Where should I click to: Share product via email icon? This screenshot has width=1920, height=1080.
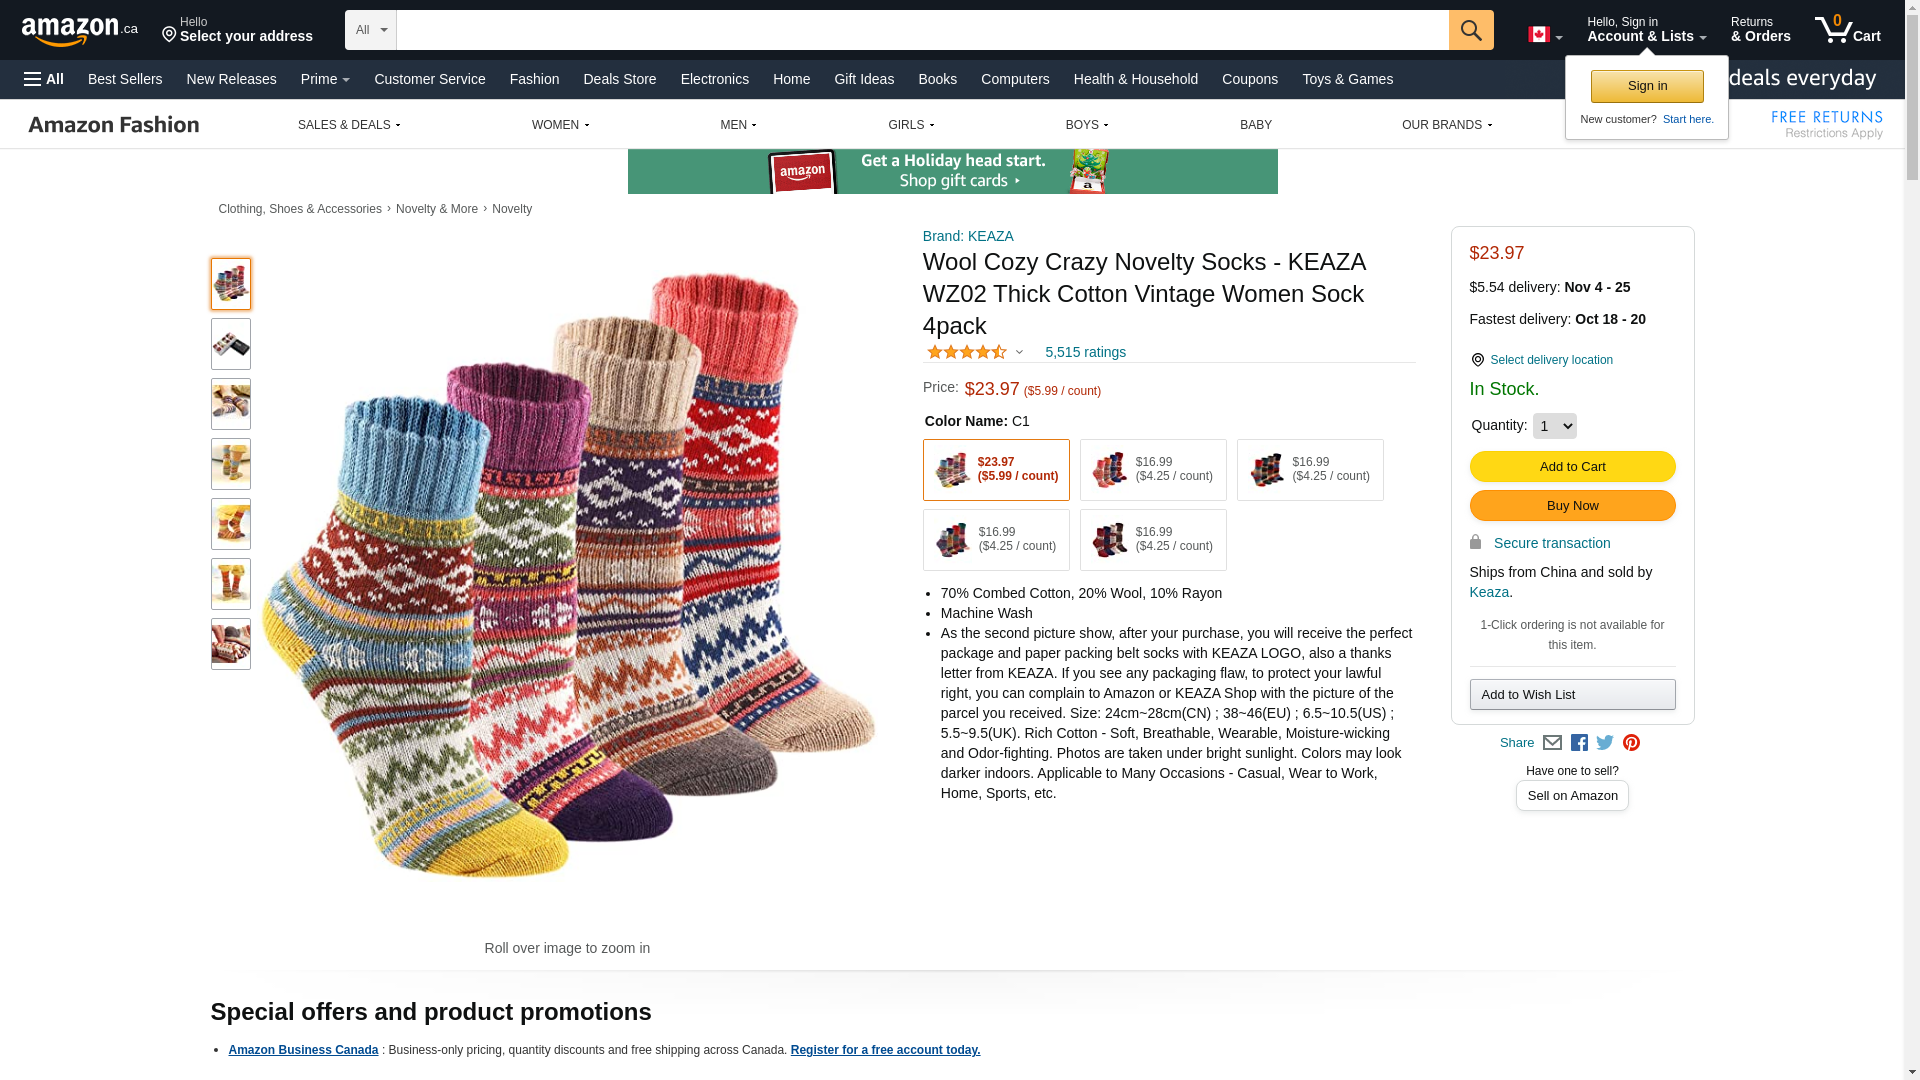click(1552, 743)
